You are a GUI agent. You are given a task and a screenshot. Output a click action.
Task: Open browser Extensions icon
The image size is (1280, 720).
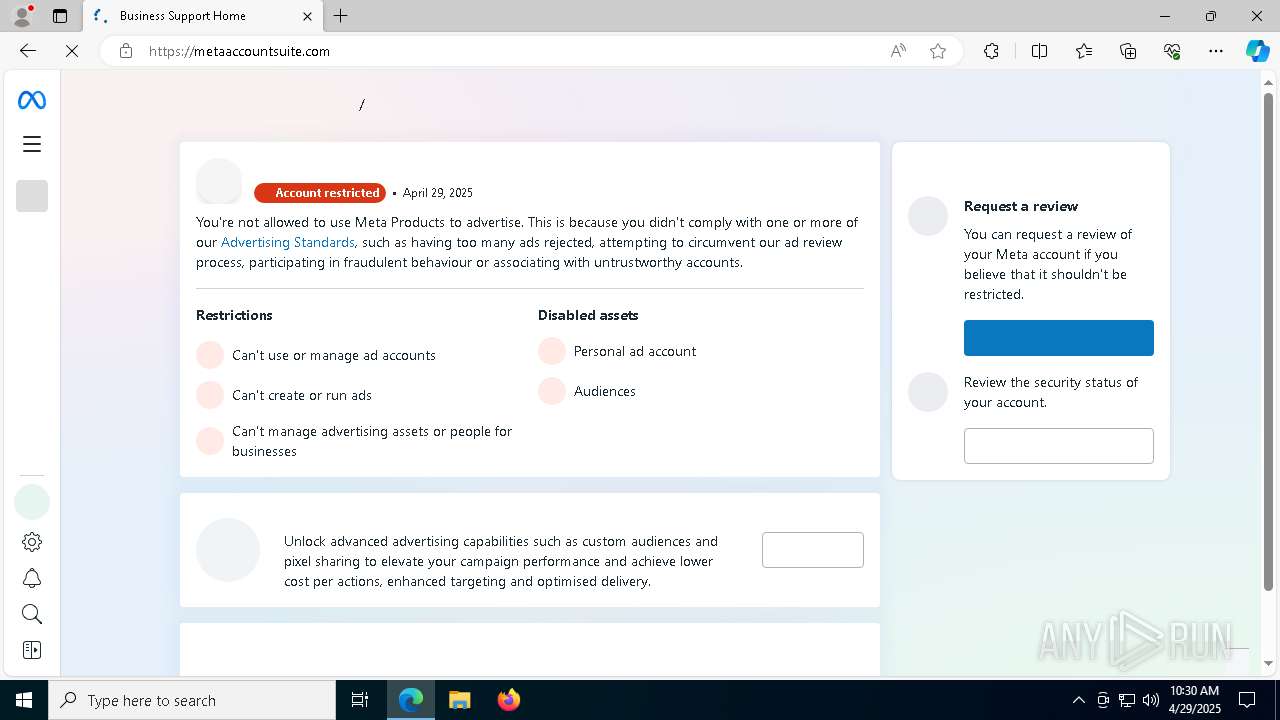[991, 51]
